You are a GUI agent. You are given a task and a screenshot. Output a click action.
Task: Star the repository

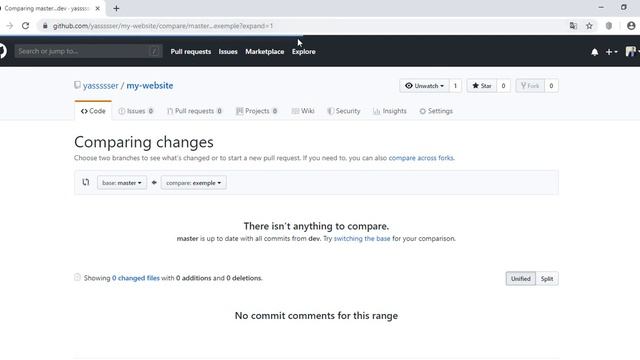pyautogui.click(x=482, y=86)
